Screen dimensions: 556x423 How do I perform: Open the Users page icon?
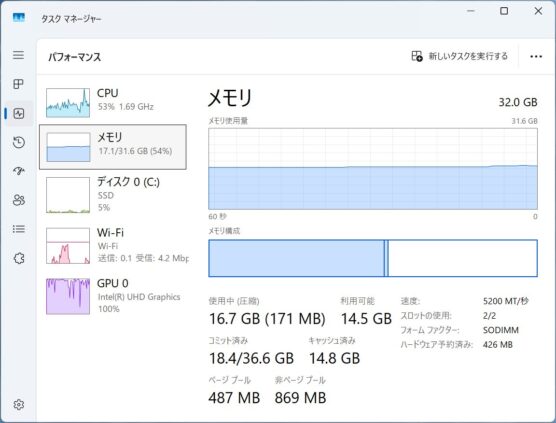18,200
